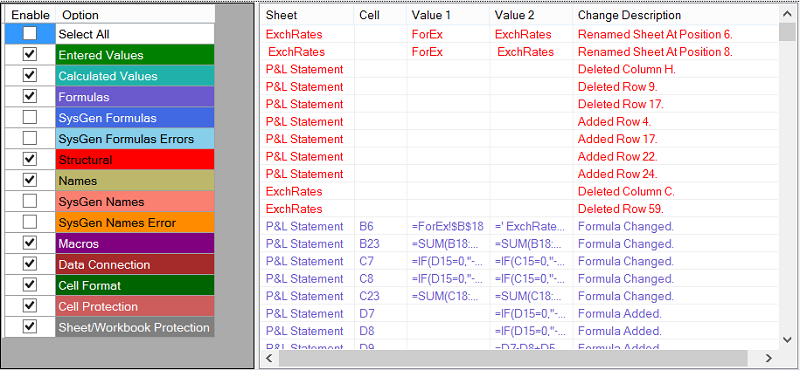
Task: Click the Macros purple color label
Action: 135,243
